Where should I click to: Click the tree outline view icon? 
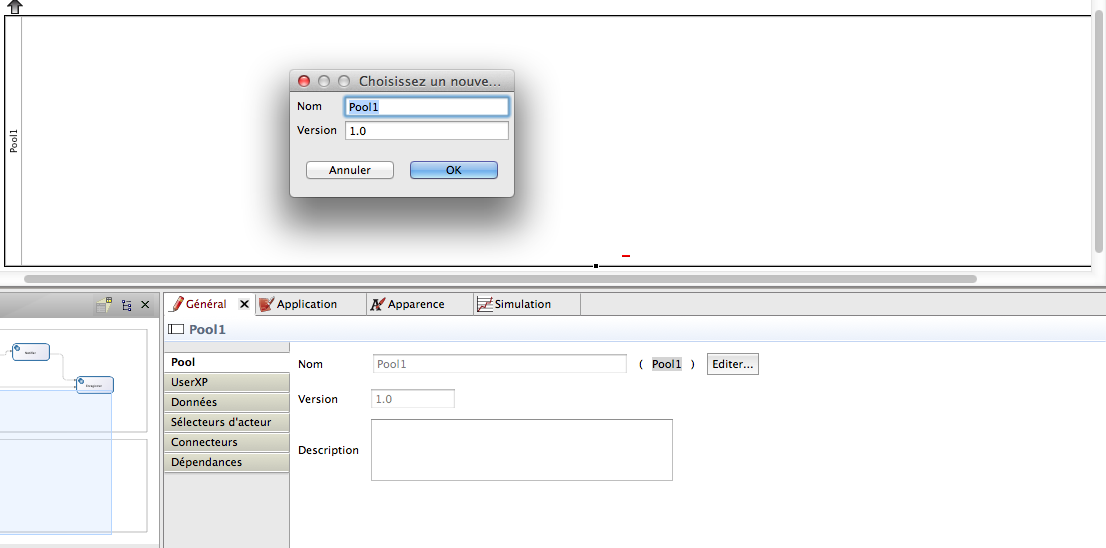(x=127, y=305)
